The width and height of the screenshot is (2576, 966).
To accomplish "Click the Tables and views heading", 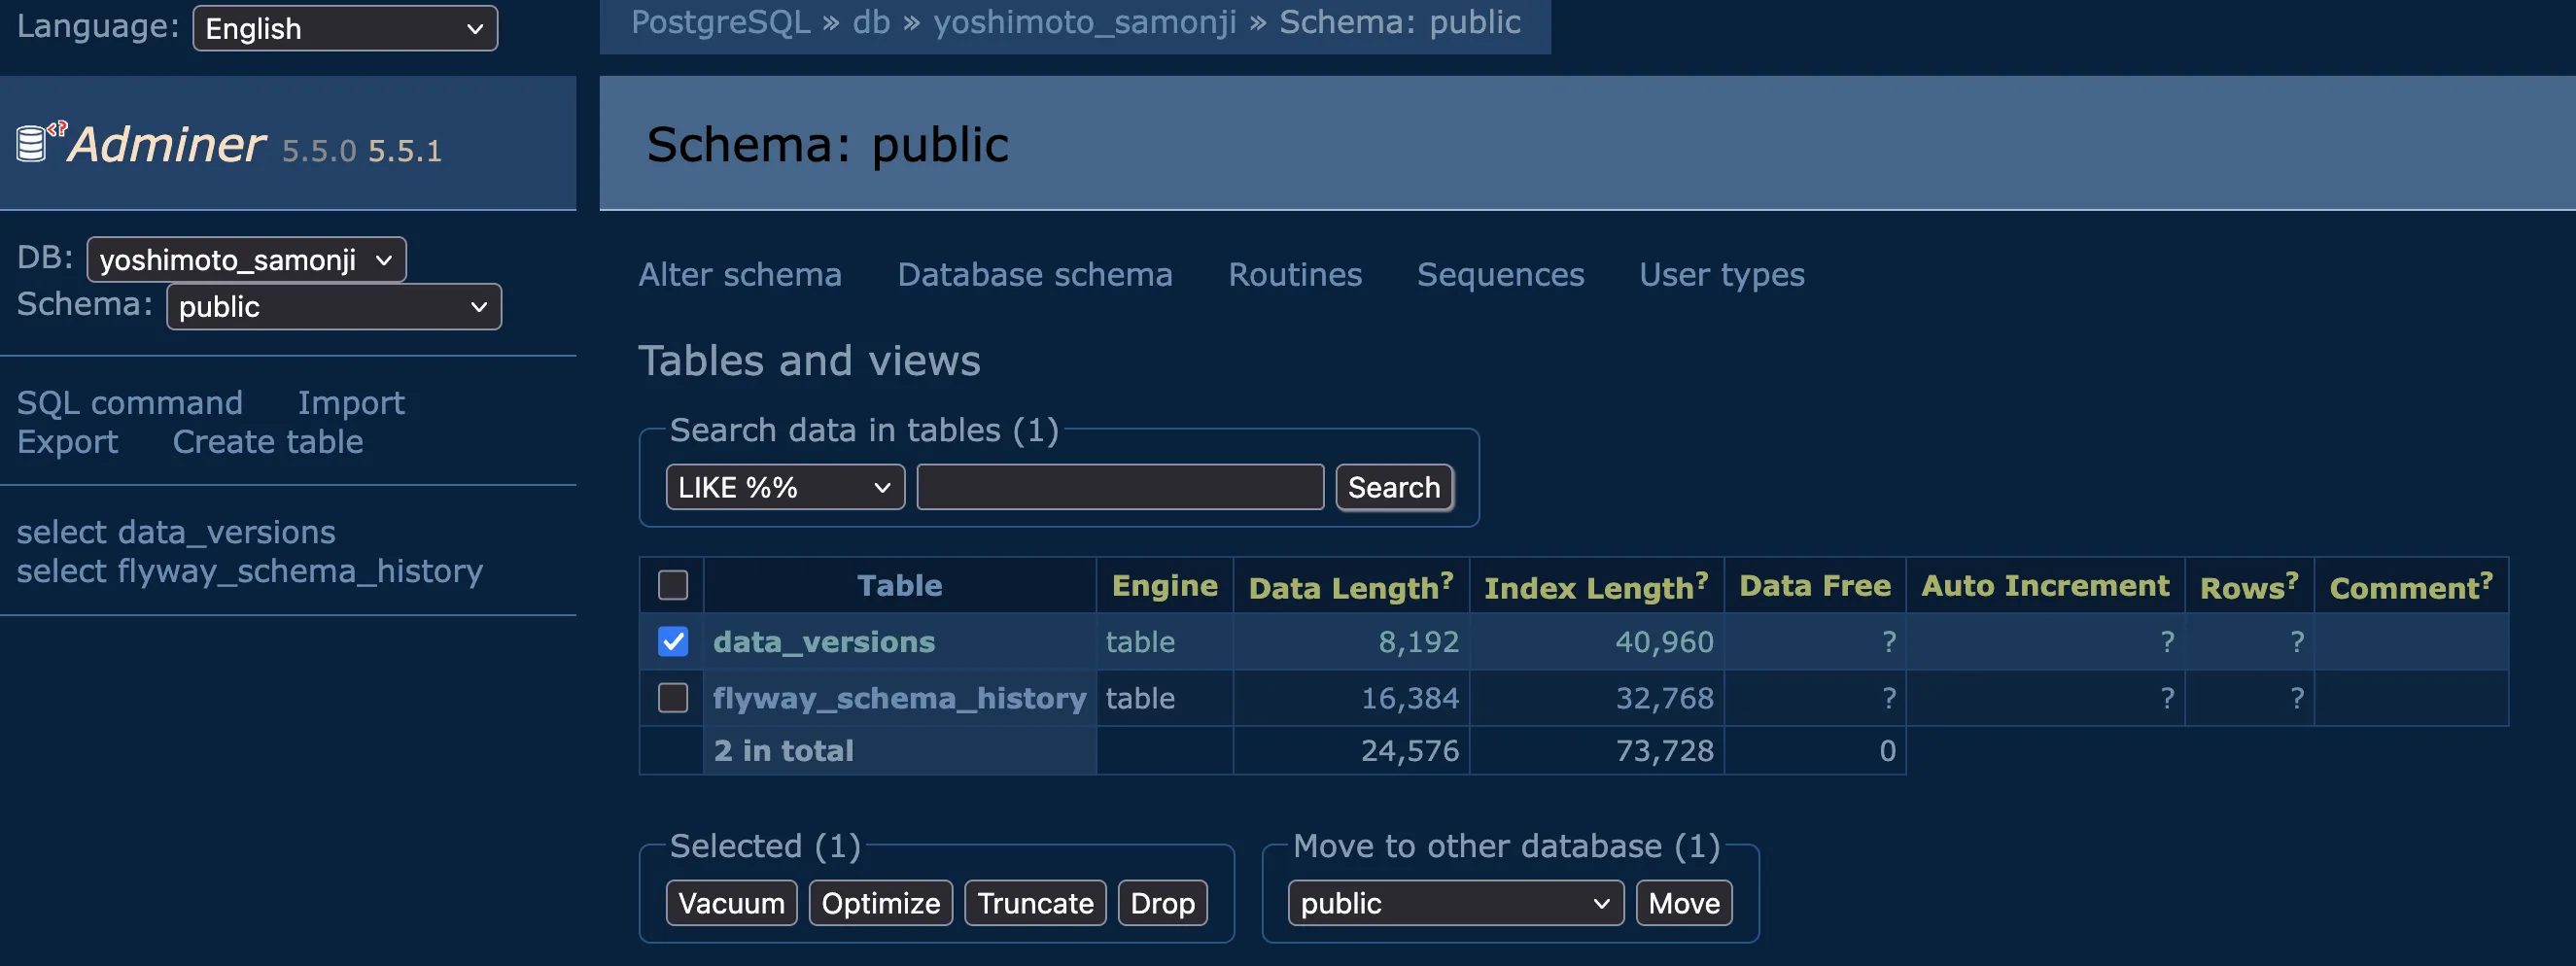I will (809, 360).
